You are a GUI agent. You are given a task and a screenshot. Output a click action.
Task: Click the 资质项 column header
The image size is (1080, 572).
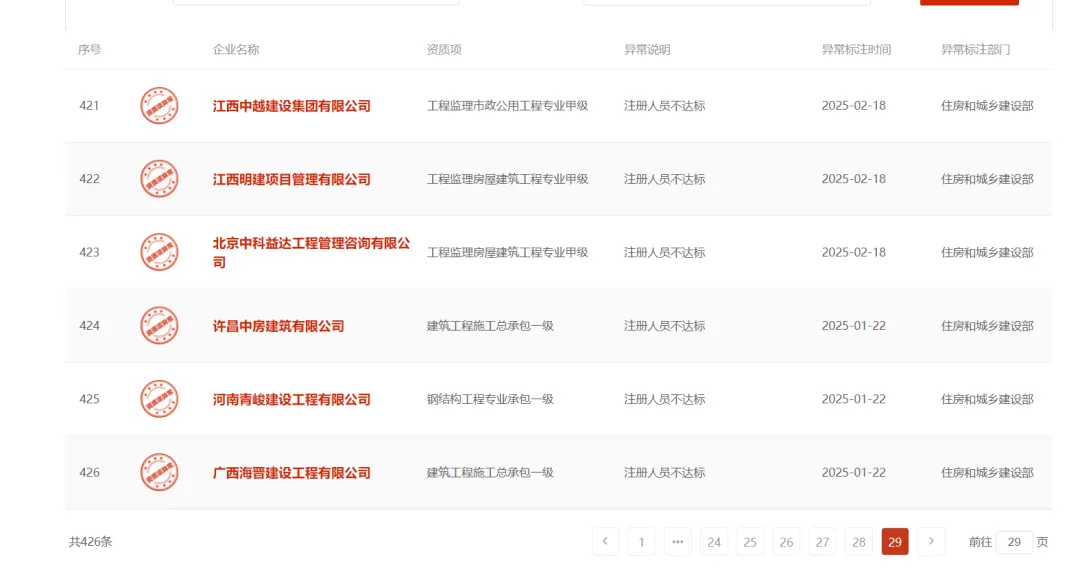444,50
